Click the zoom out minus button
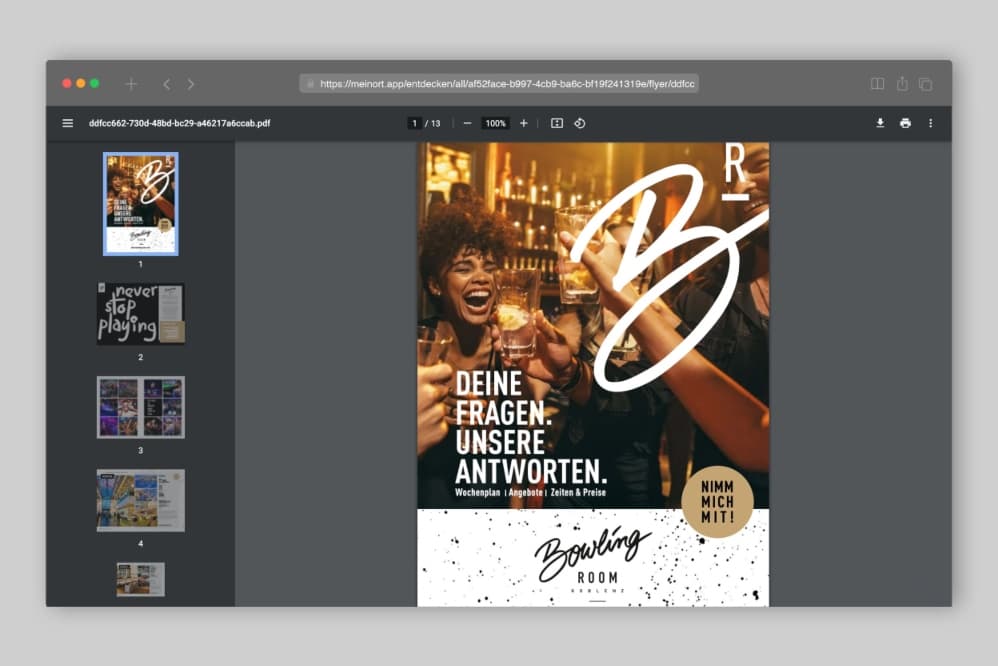The width and height of the screenshot is (998, 666). [467, 123]
